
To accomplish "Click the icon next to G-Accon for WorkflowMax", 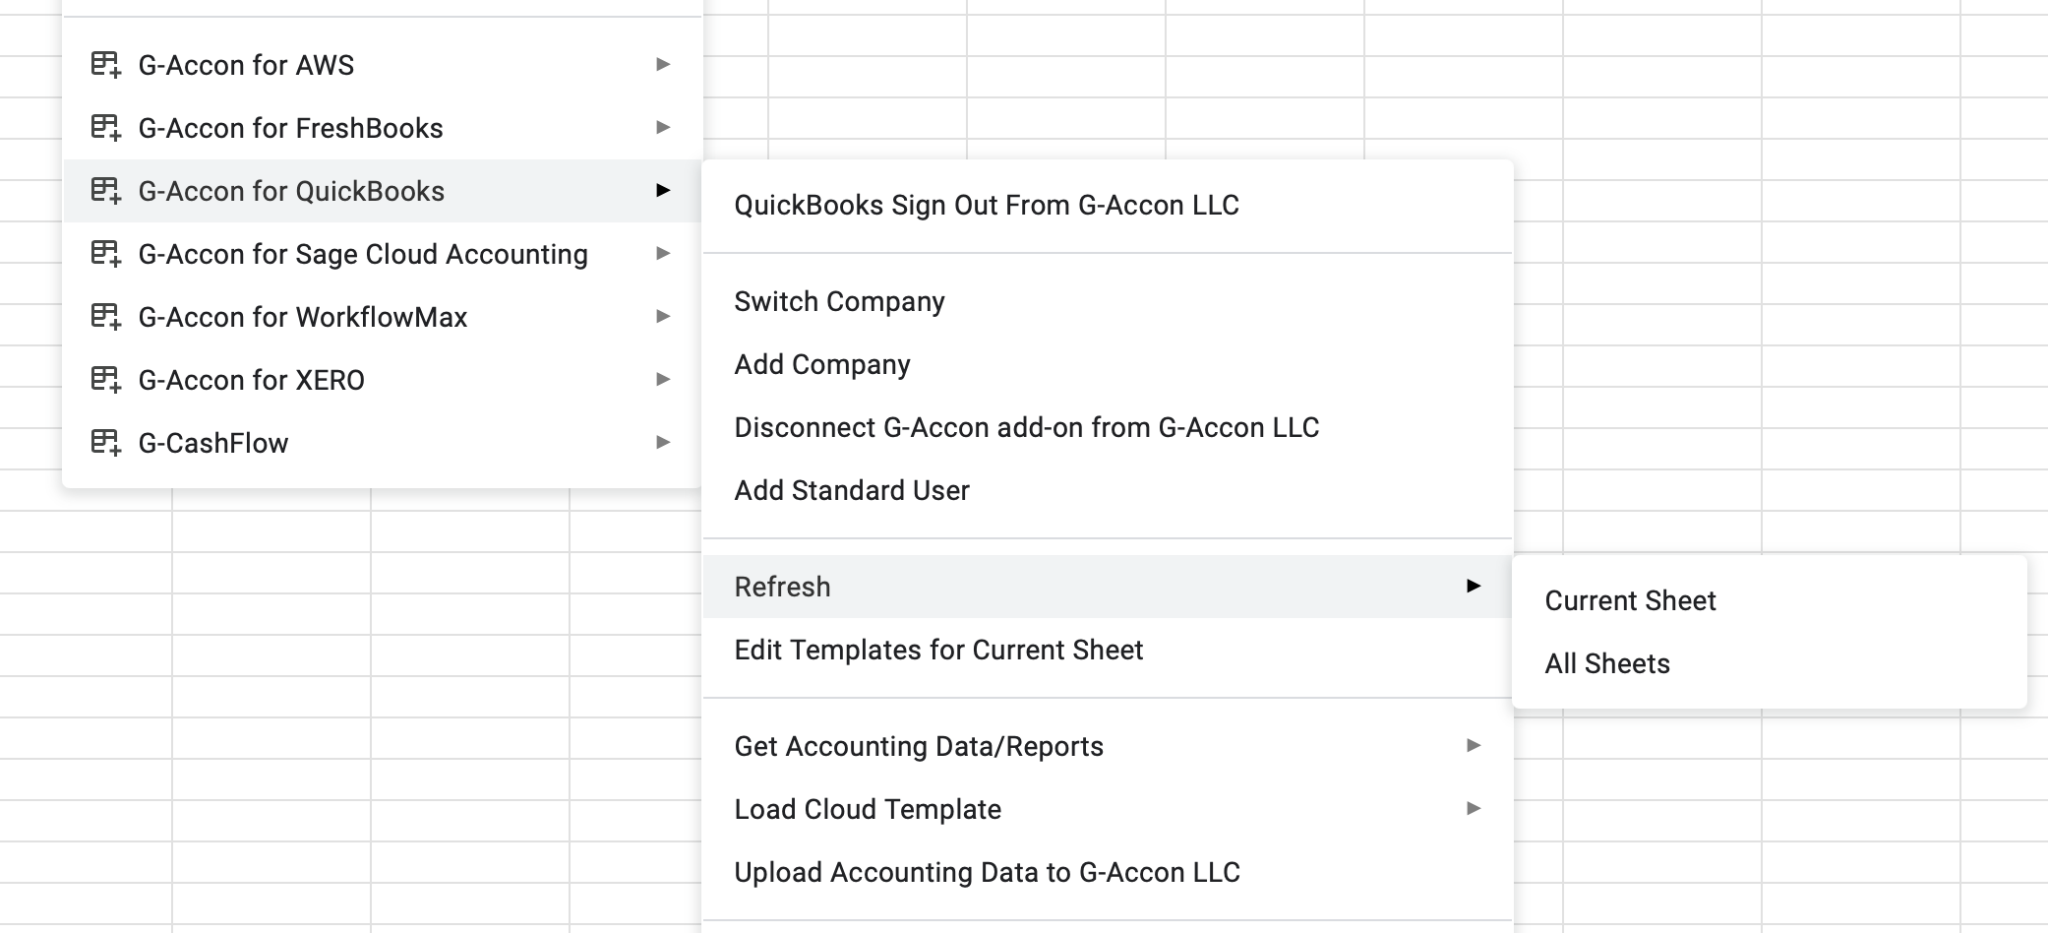I will [x=106, y=317].
